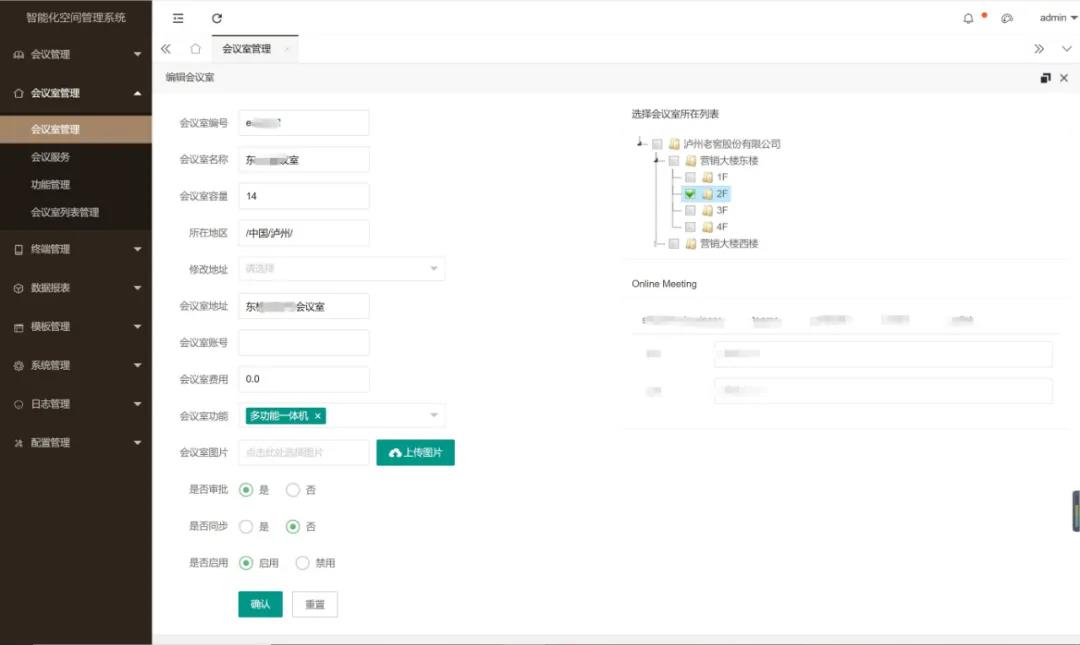Image resolution: width=1080 pixels, height=645 pixels.
Task: Click the refresh icon in top bar
Action: pos(217,18)
